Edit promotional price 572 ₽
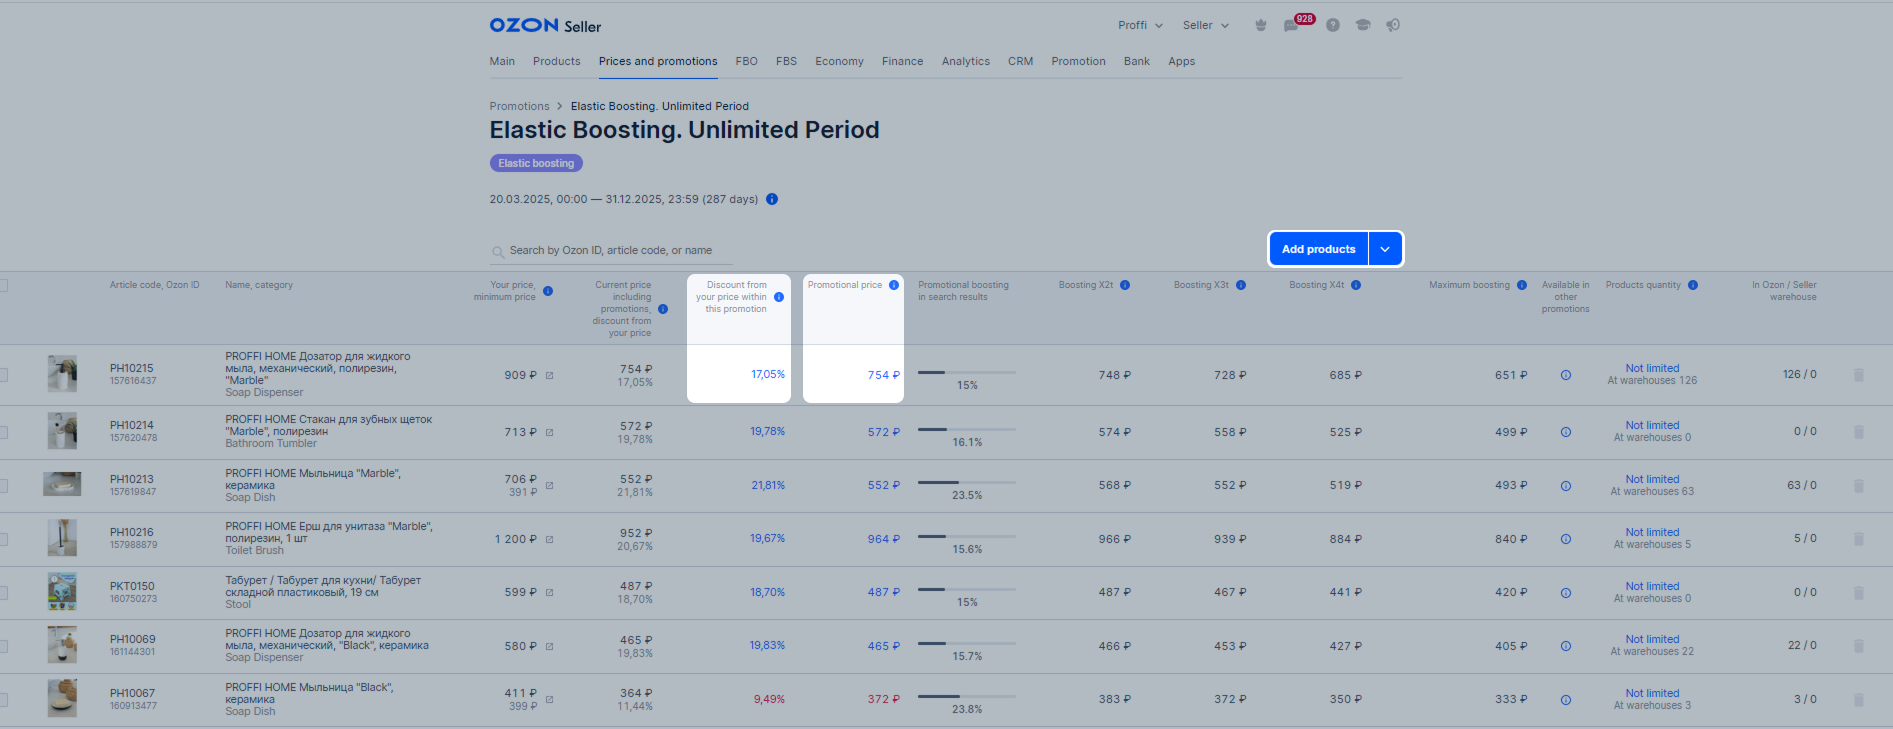1893x729 pixels. click(883, 432)
